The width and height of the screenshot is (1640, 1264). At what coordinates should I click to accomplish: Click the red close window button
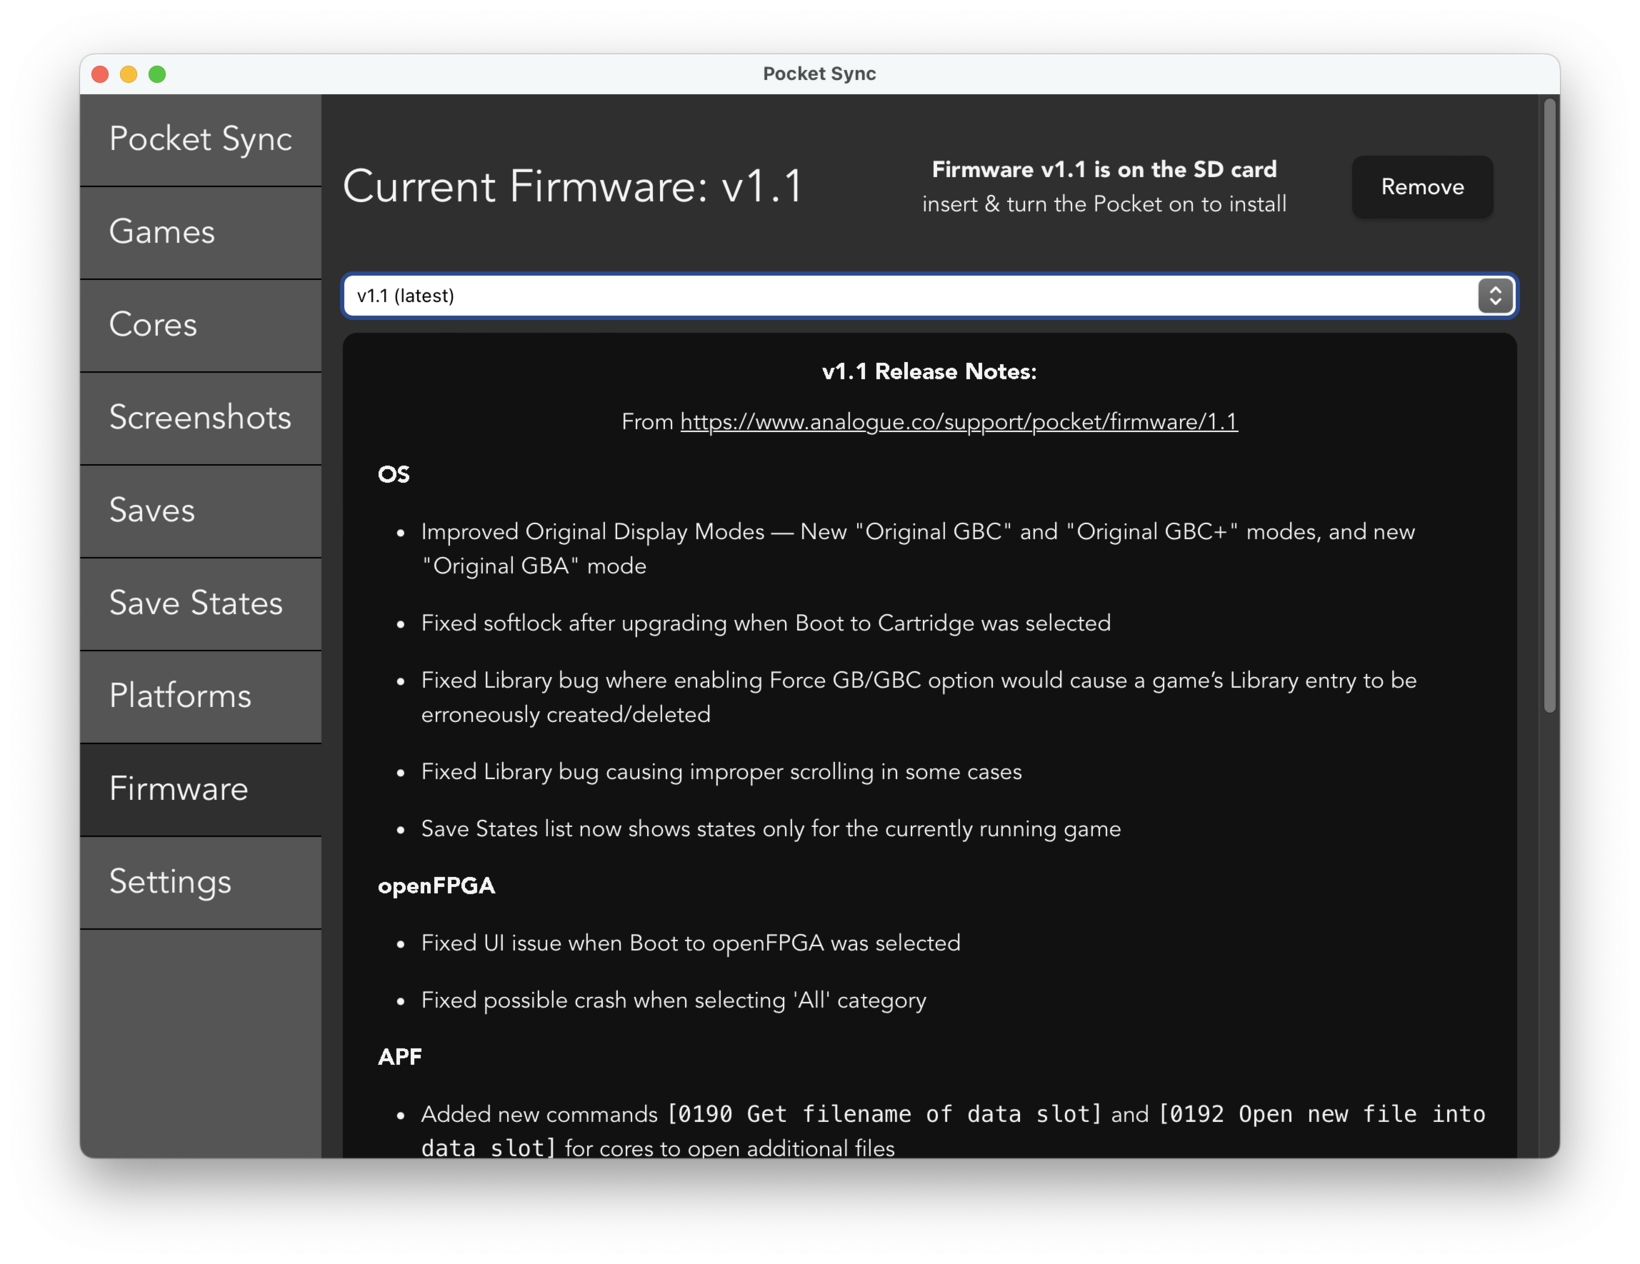pos(100,74)
